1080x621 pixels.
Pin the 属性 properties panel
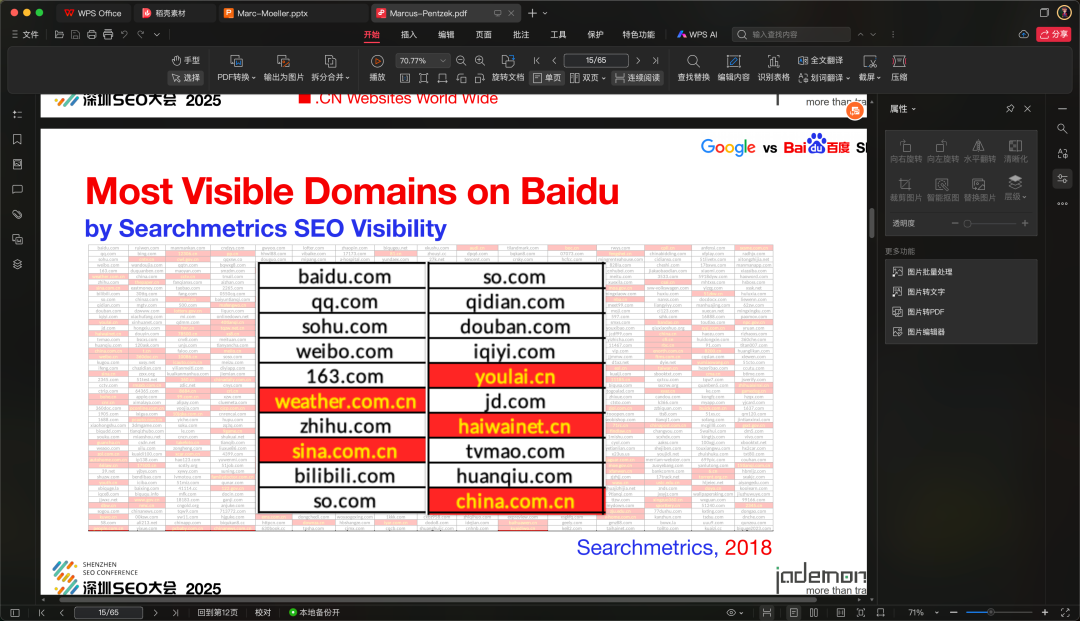[x=1010, y=109]
